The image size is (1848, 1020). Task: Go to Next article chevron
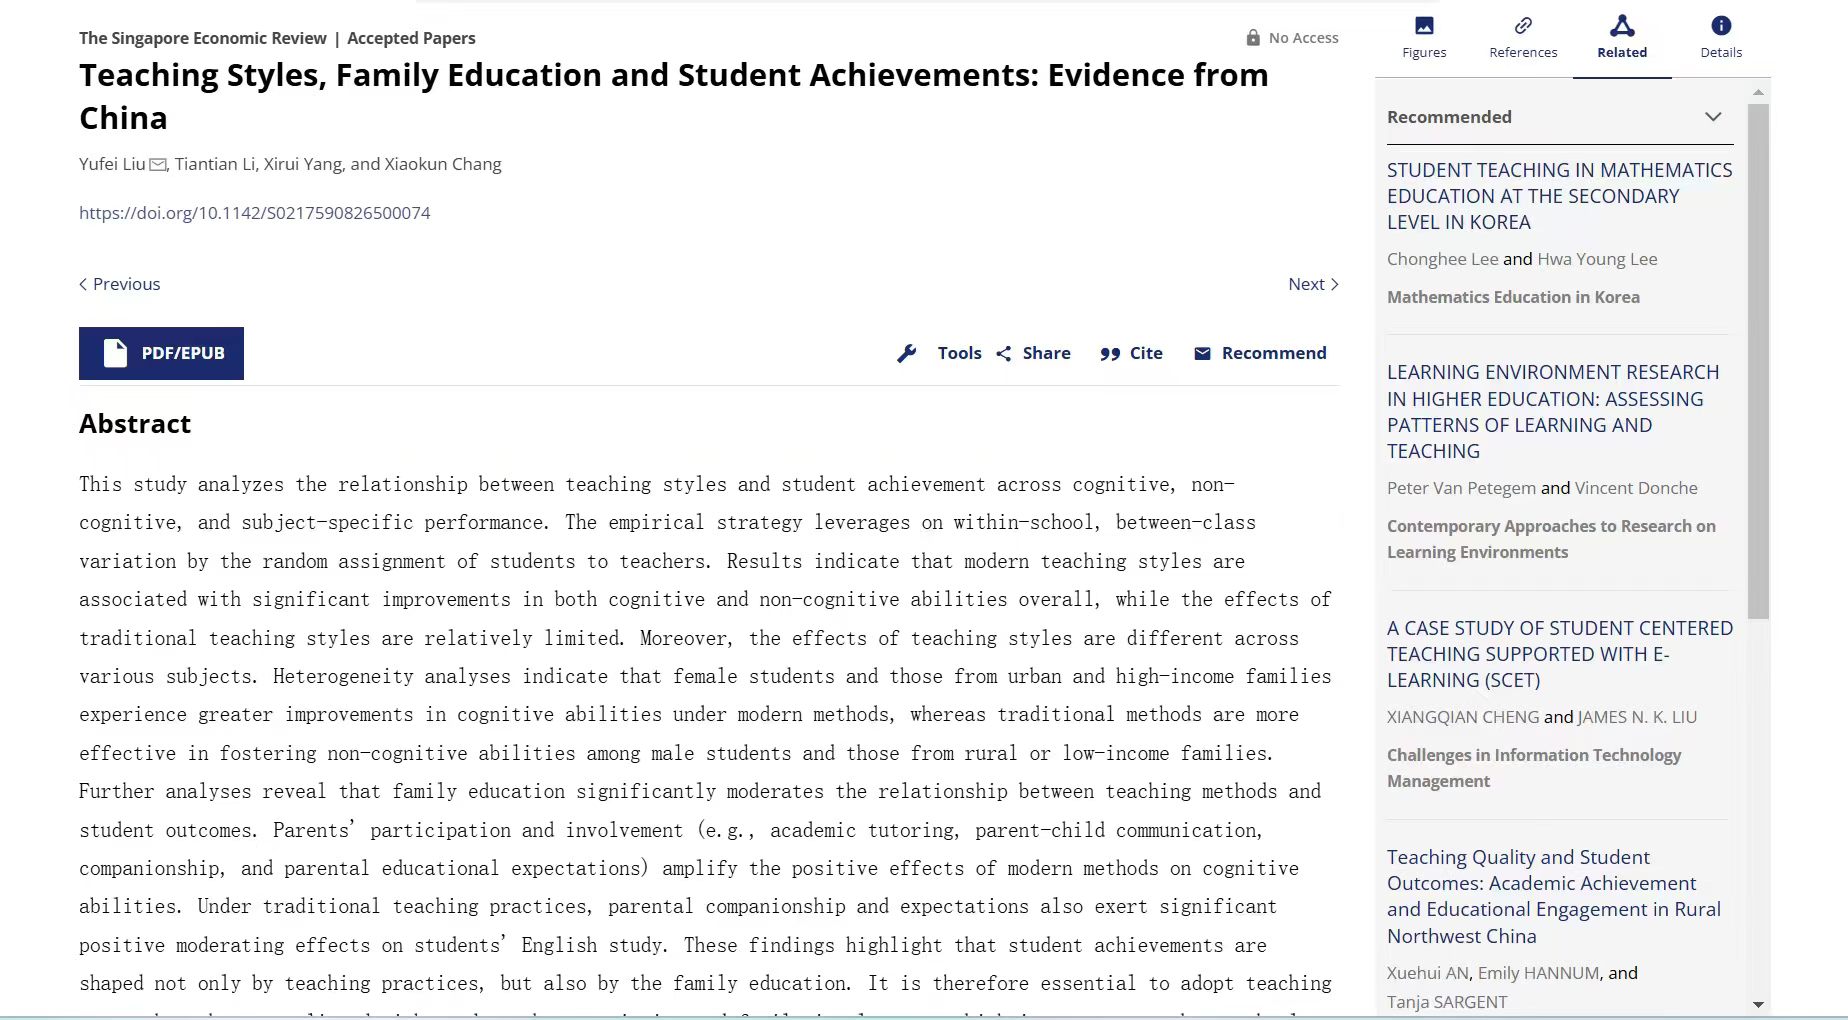(1334, 284)
